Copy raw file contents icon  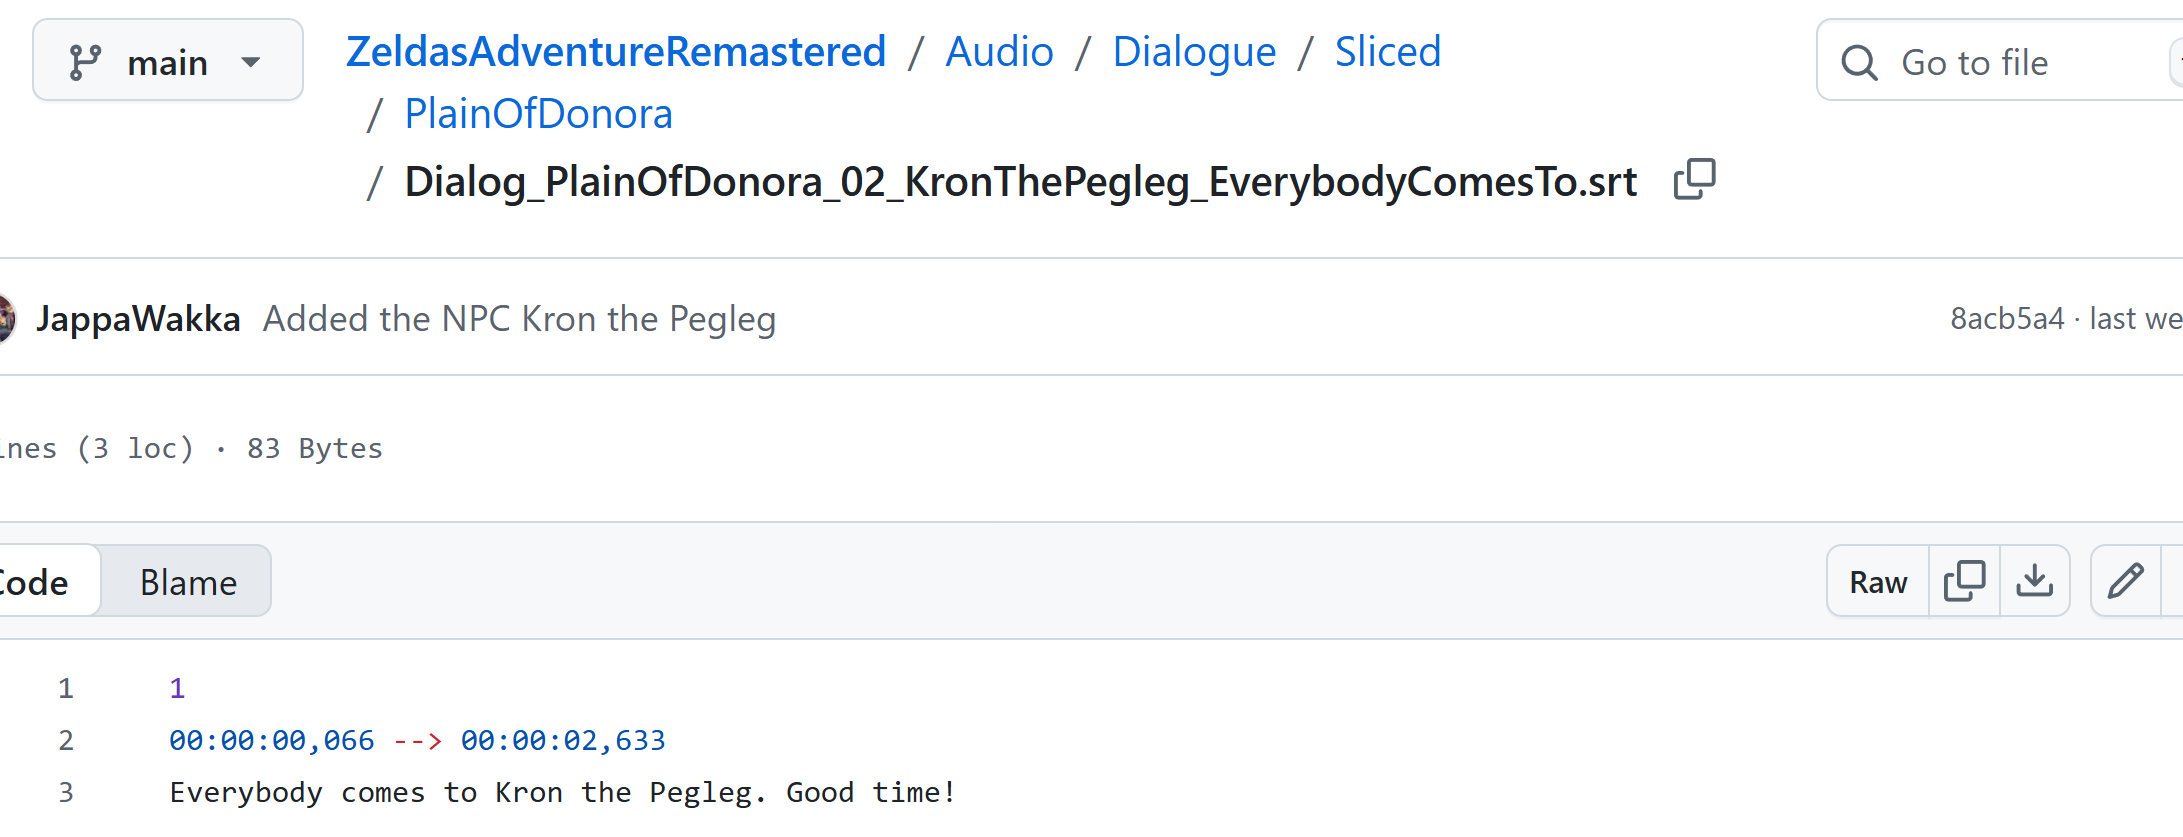tap(1964, 581)
